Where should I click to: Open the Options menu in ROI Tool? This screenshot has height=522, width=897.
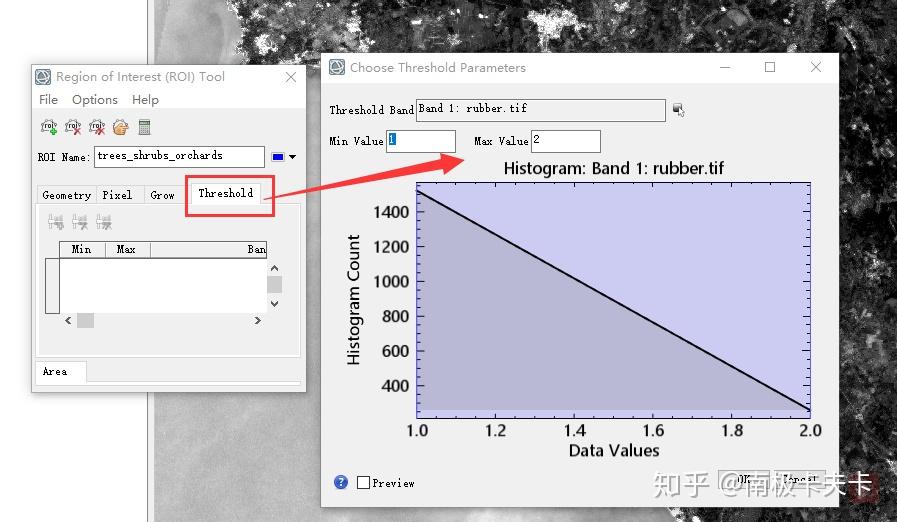[94, 100]
